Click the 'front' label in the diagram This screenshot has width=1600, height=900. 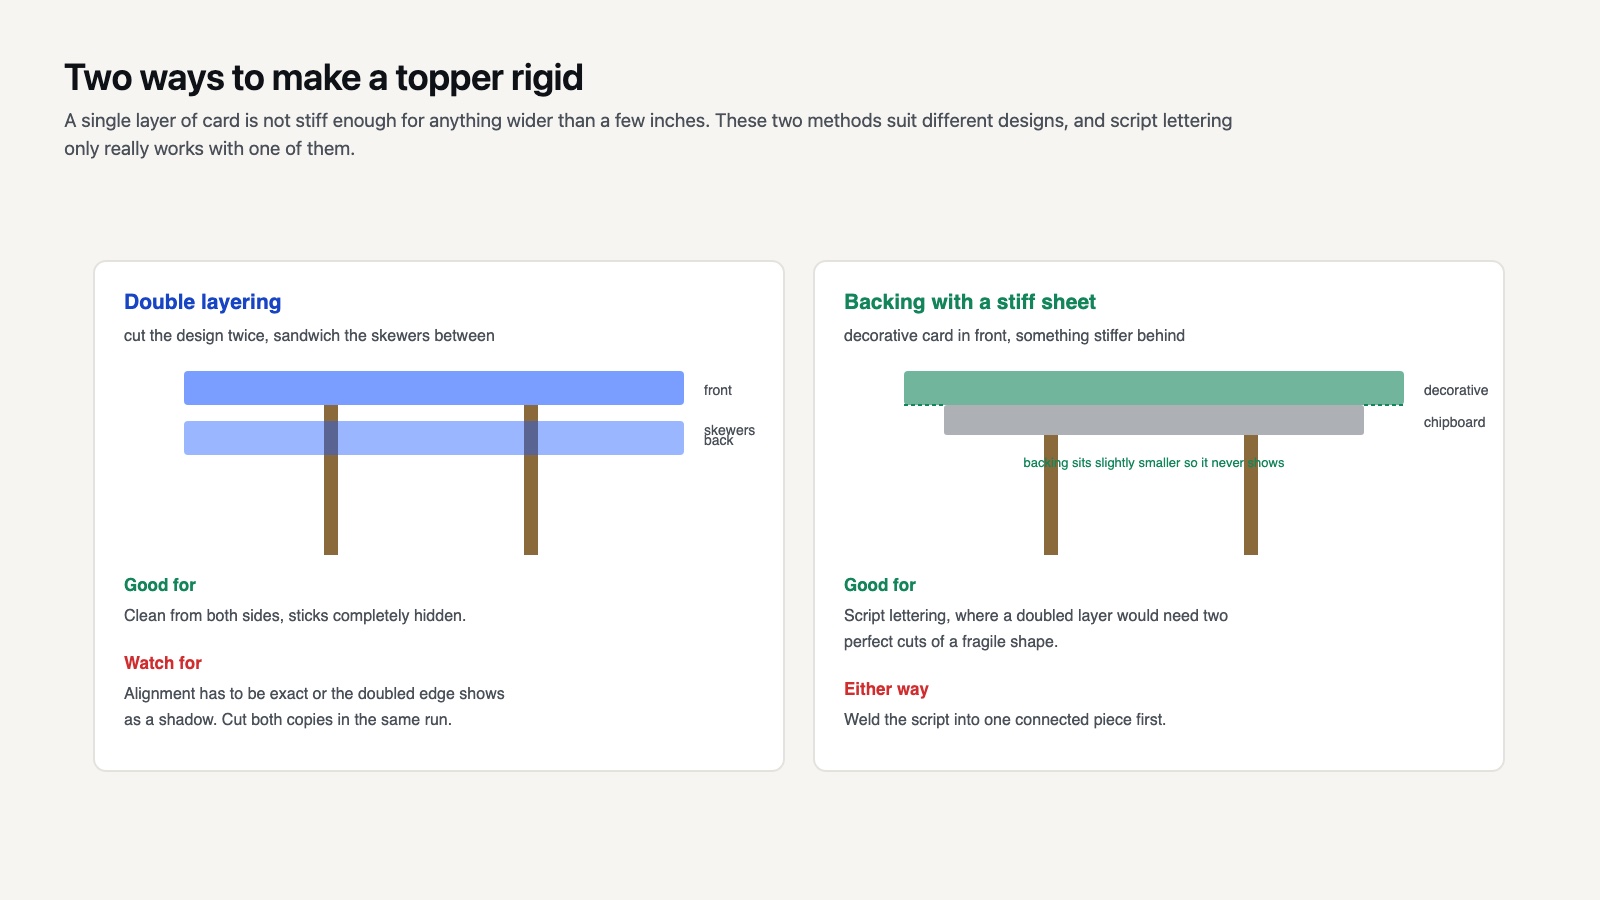tap(718, 390)
